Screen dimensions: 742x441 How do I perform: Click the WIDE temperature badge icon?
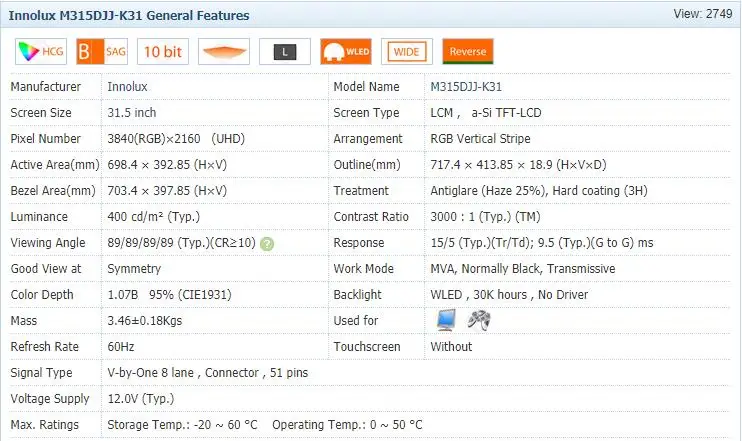tap(407, 52)
